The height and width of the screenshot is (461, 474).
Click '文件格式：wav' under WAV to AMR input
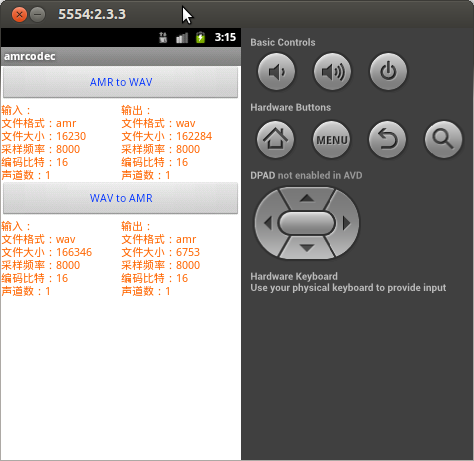pyautogui.click(x=38, y=239)
